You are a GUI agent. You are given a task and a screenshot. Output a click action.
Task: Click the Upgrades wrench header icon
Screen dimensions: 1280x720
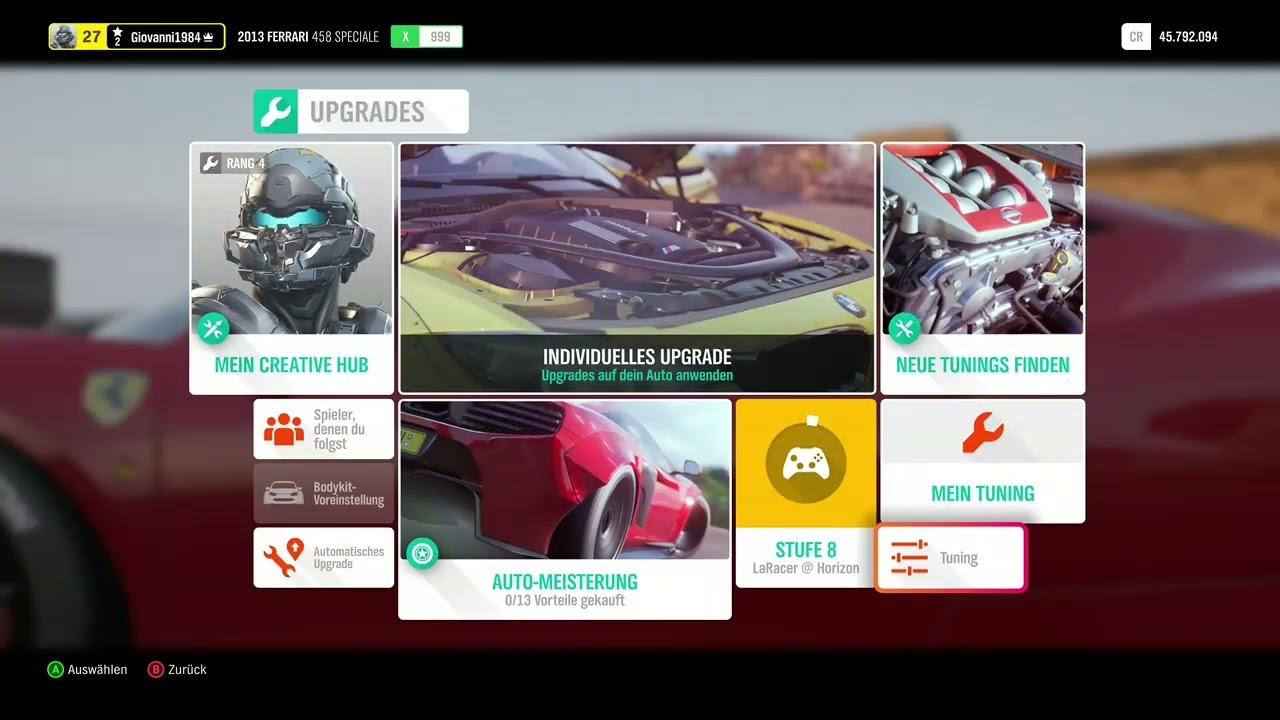tap(275, 112)
